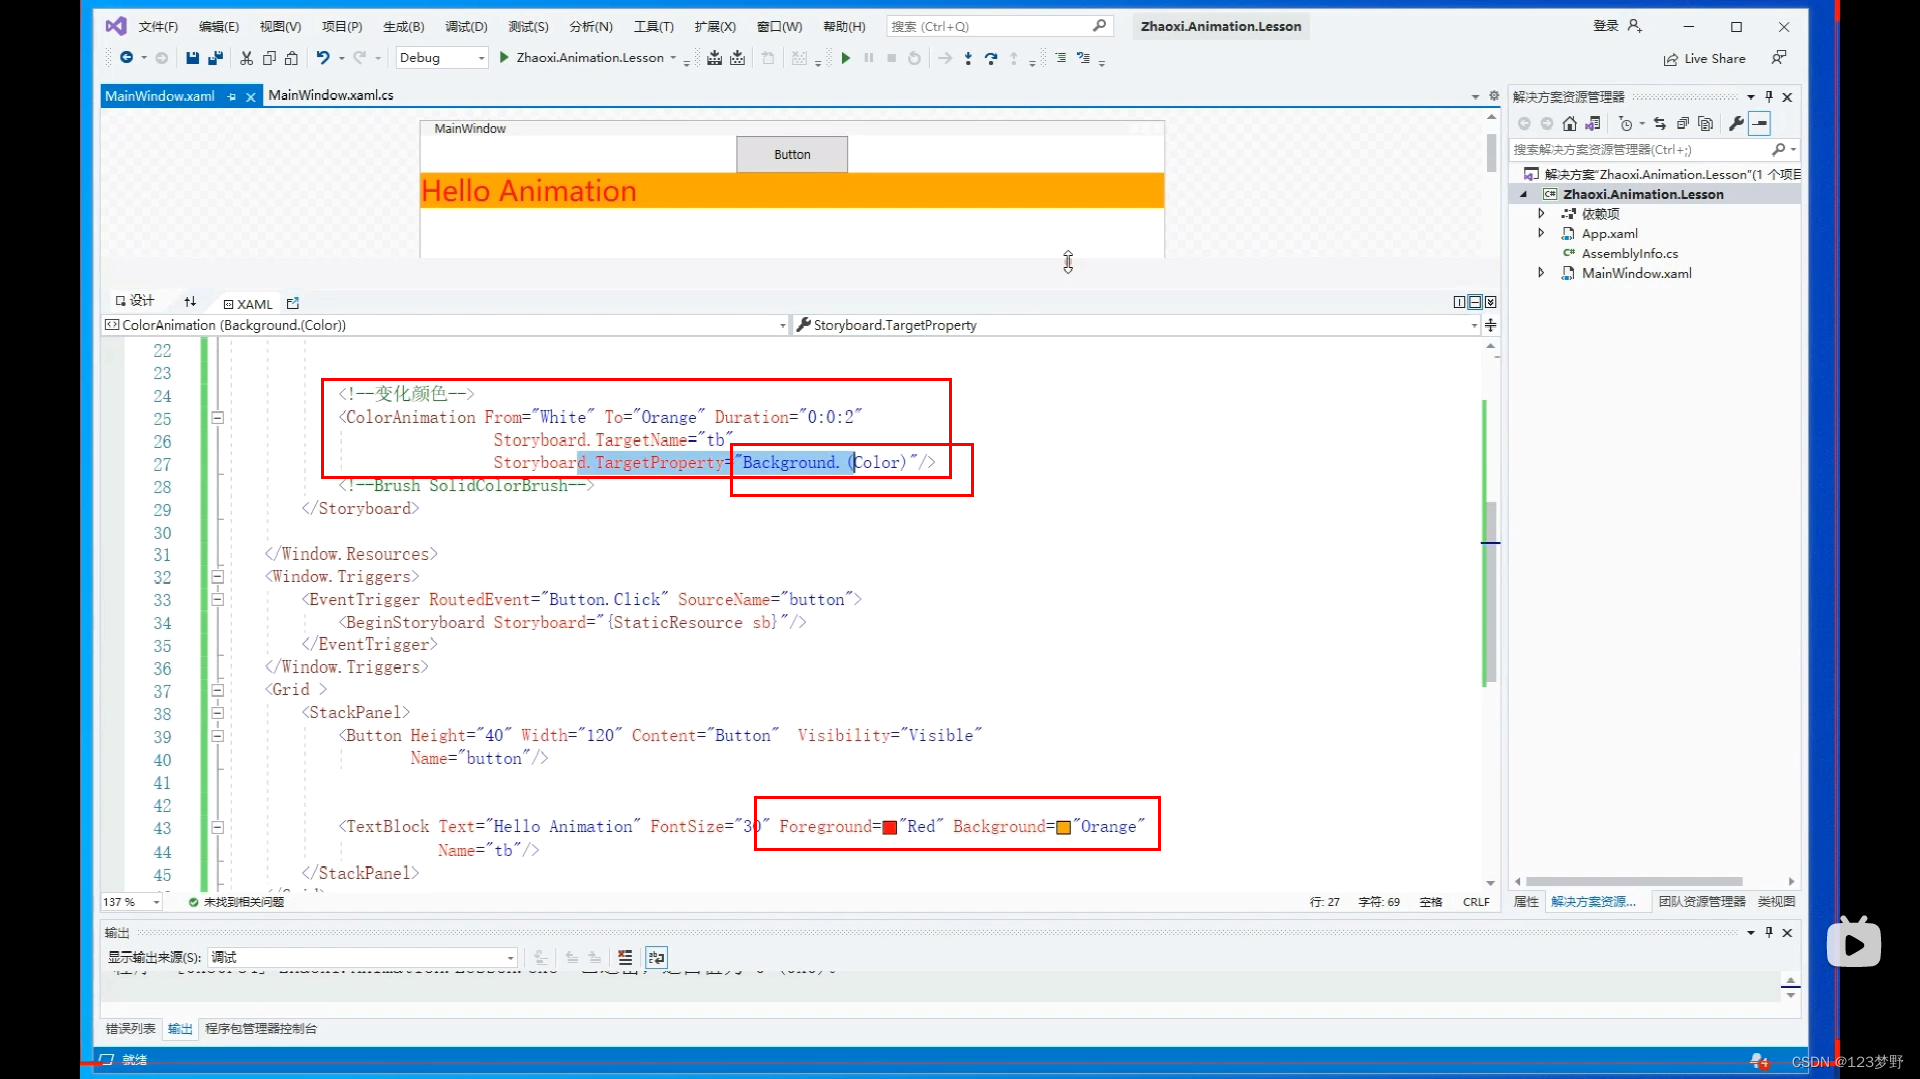This screenshot has width=1920, height=1079.
Task: Collapse the Zhaoxi.Animation.Lesson project node
Action: coord(1524,194)
